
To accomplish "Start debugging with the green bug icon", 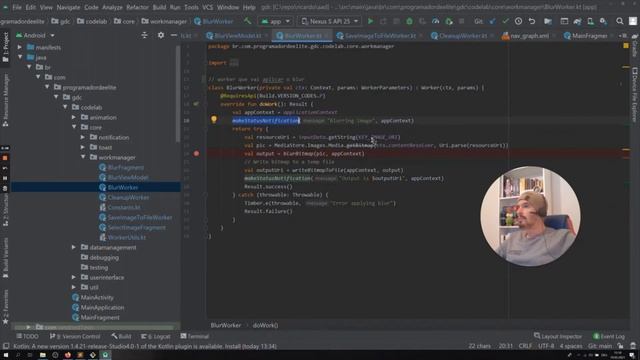I will coord(409,21).
